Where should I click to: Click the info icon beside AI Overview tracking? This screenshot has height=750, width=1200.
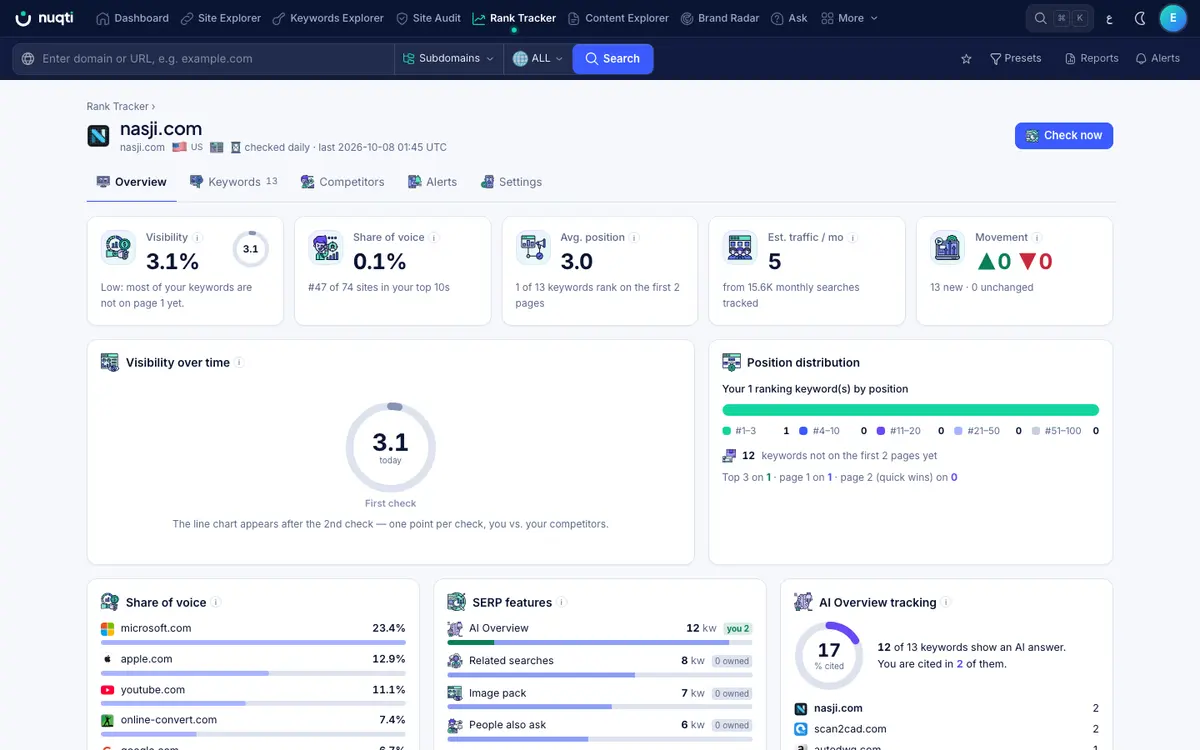pyautogui.click(x=946, y=603)
